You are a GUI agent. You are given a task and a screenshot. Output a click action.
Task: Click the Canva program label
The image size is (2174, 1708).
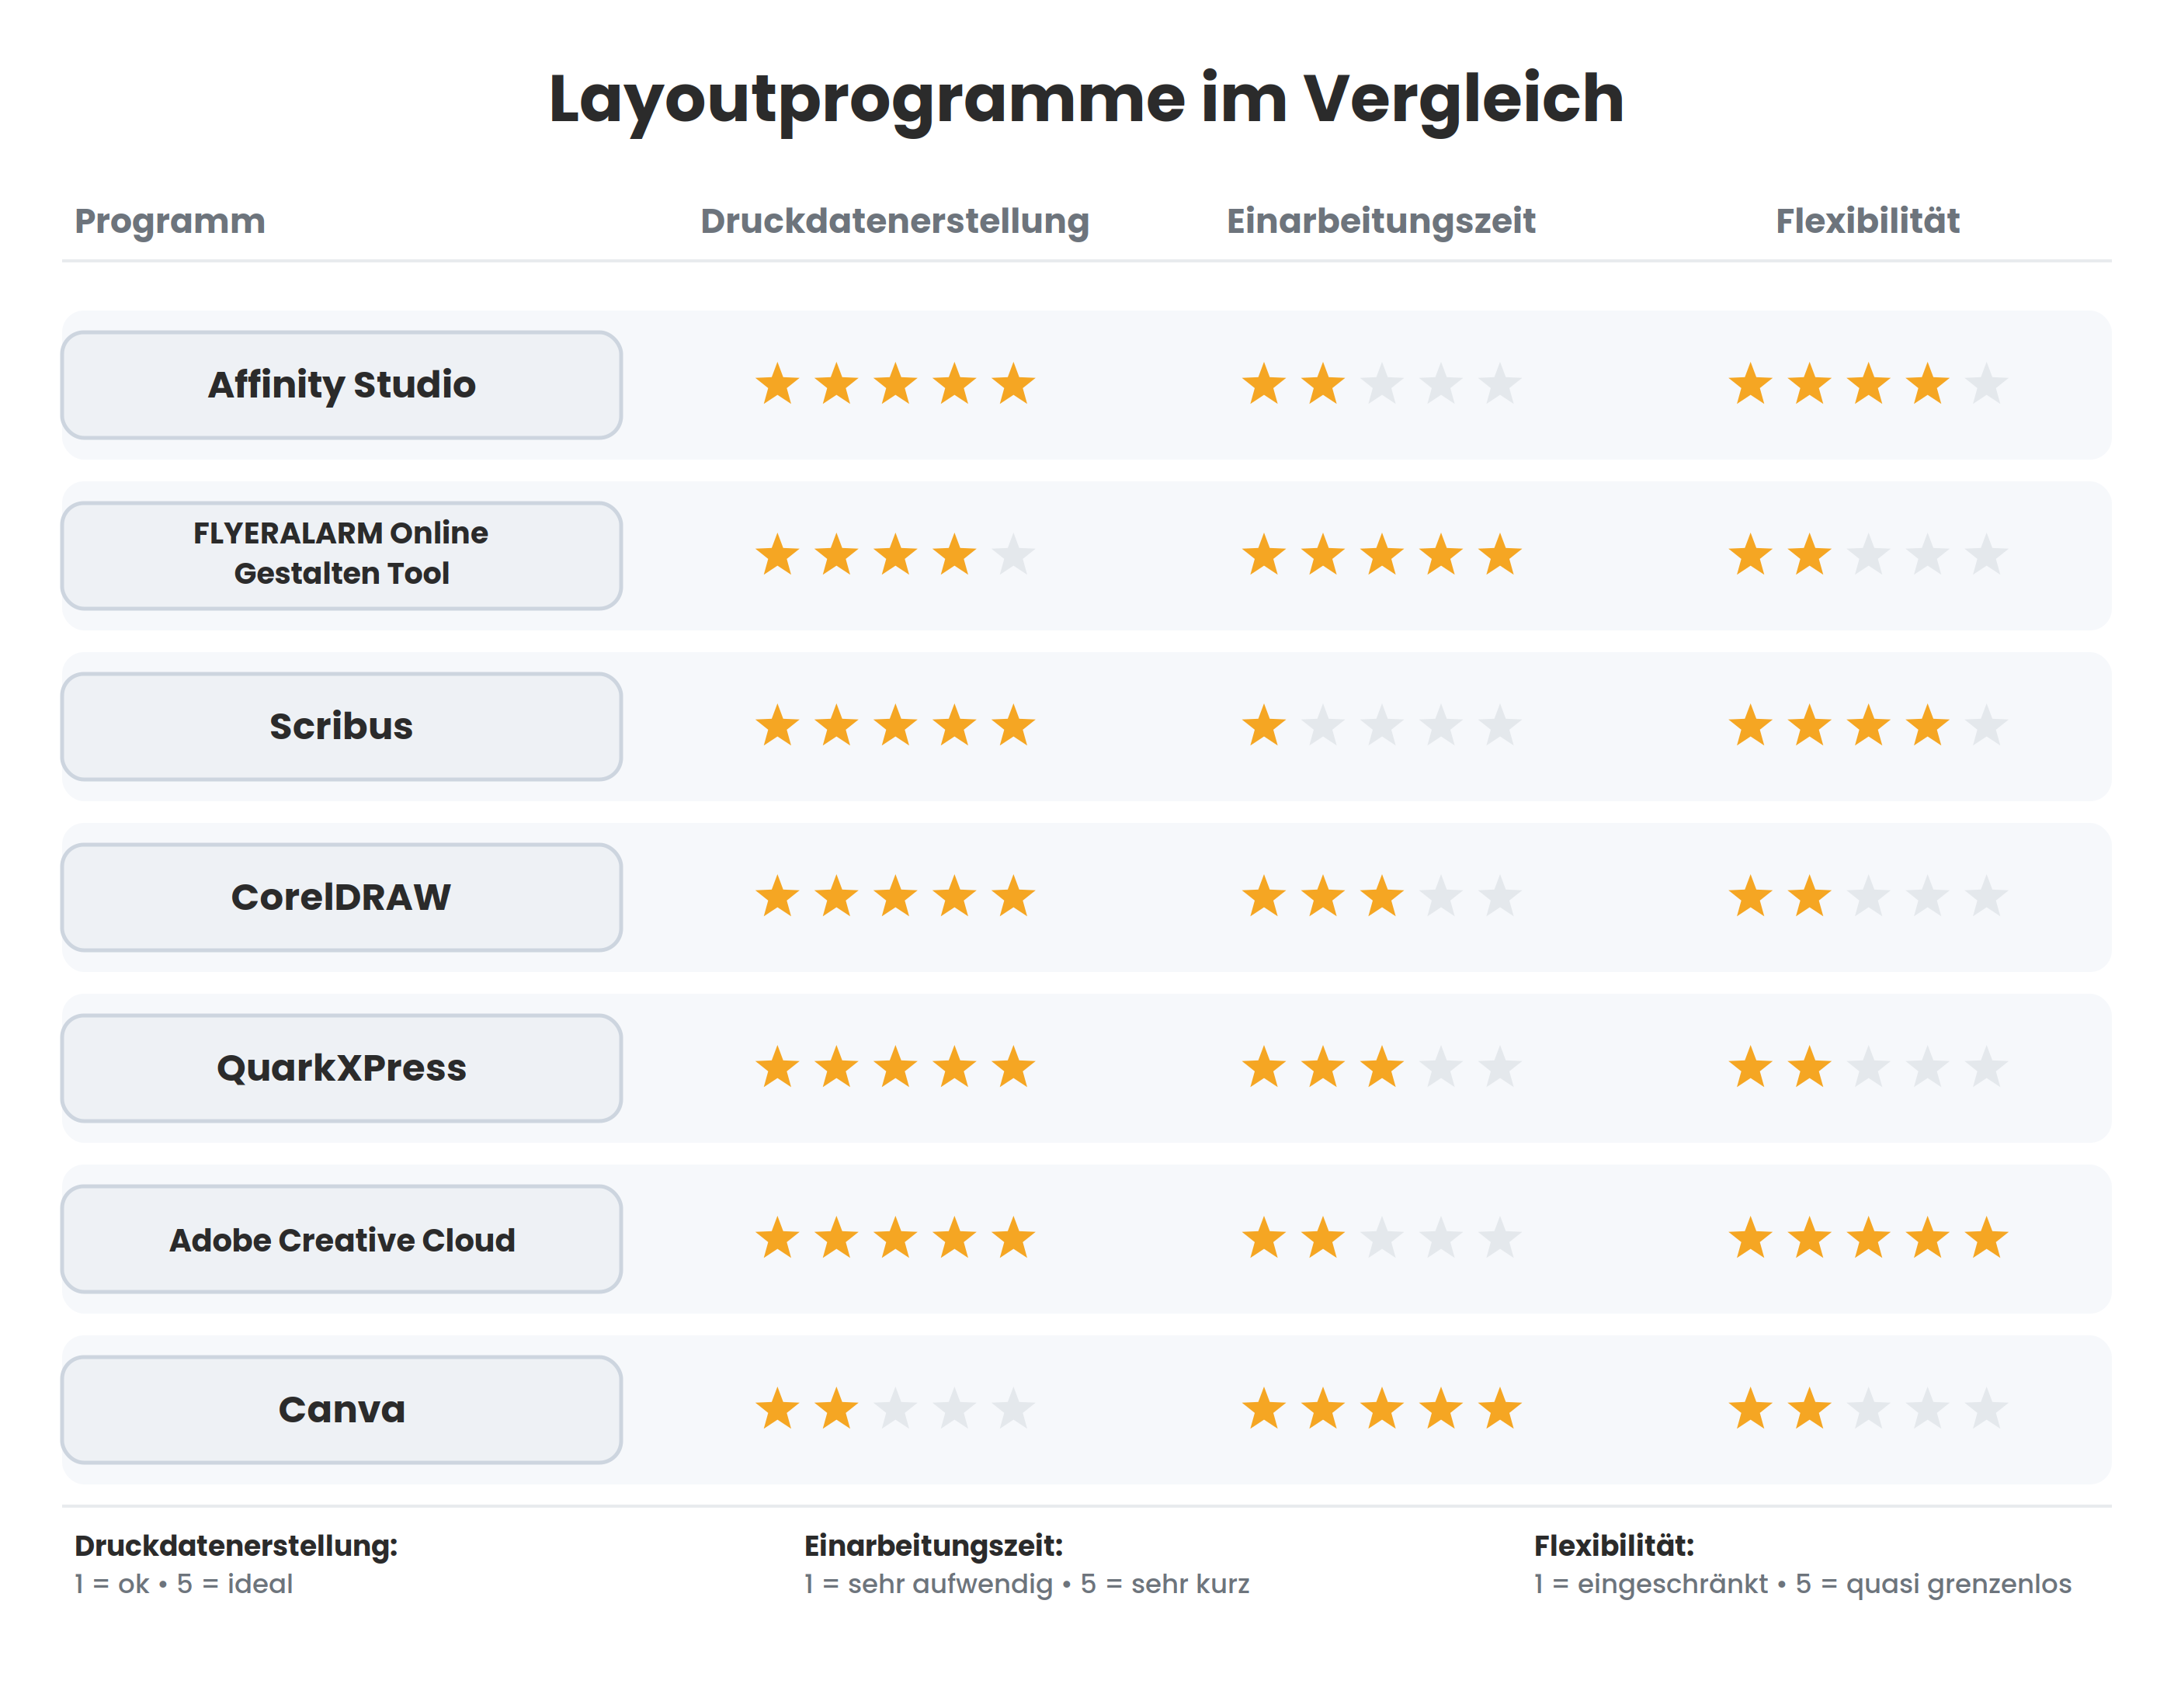click(x=341, y=1410)
